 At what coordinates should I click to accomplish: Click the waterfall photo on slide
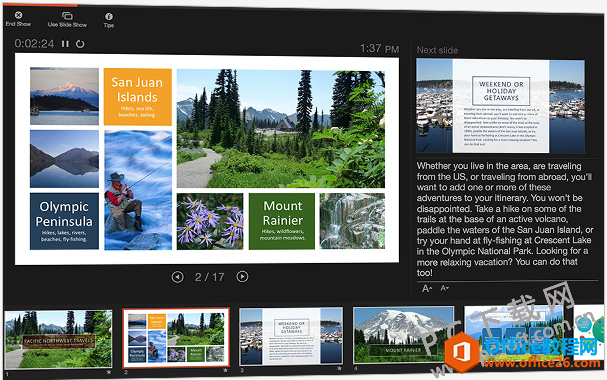point(352,221)
